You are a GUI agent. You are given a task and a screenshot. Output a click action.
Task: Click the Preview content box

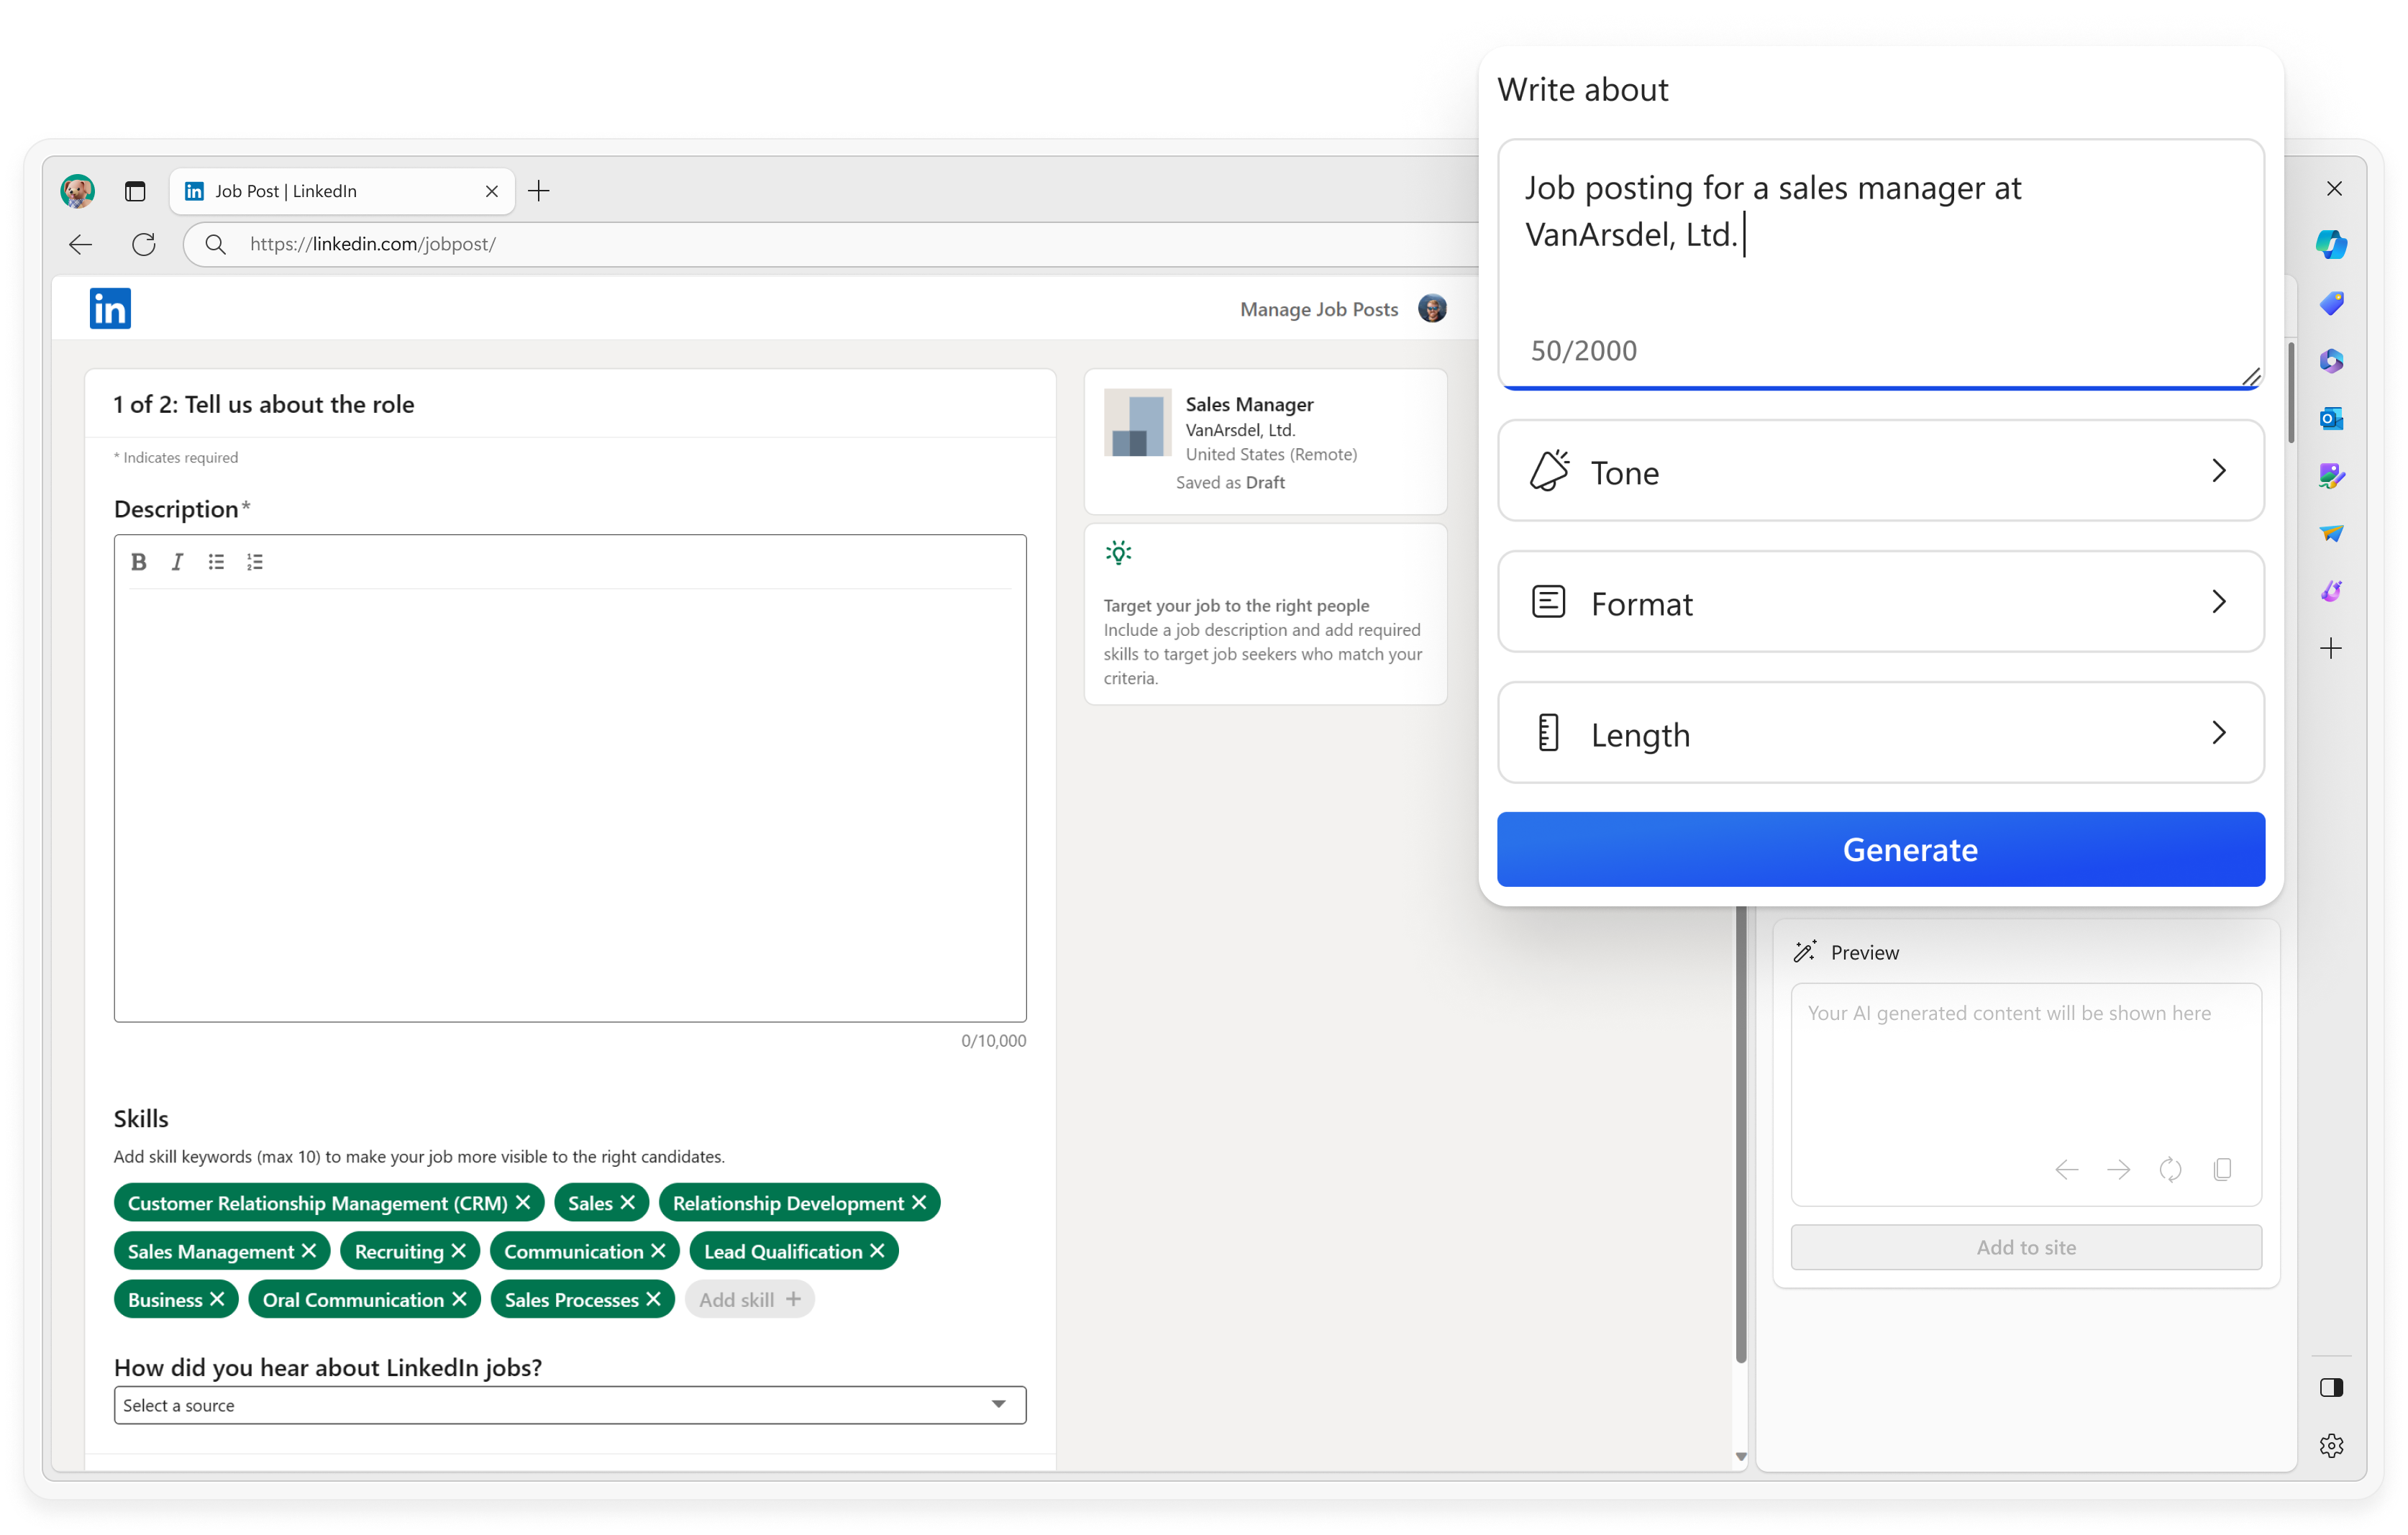pyautogui.click(x=2026, y=1095)
